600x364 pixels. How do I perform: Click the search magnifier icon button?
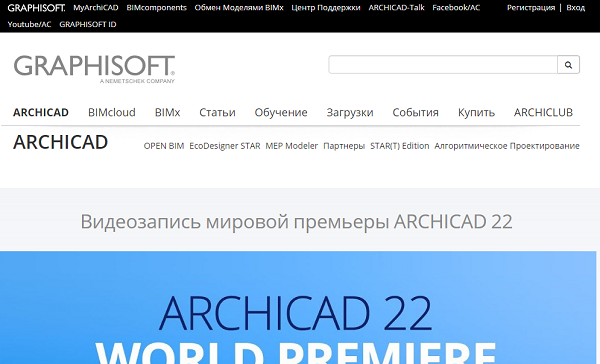pos(568,65)
